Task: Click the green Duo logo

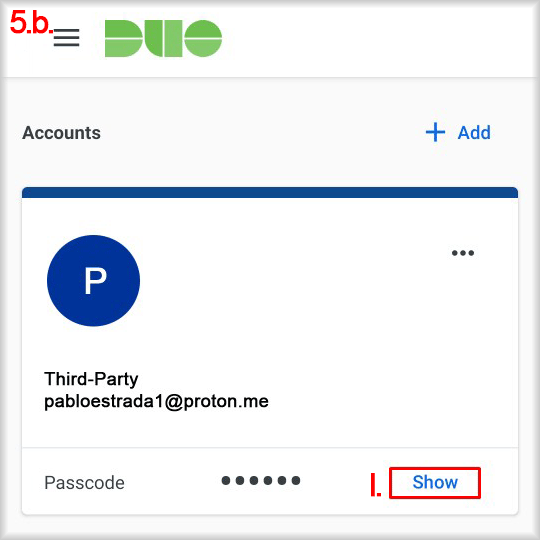Action: [x=163, y=38]
